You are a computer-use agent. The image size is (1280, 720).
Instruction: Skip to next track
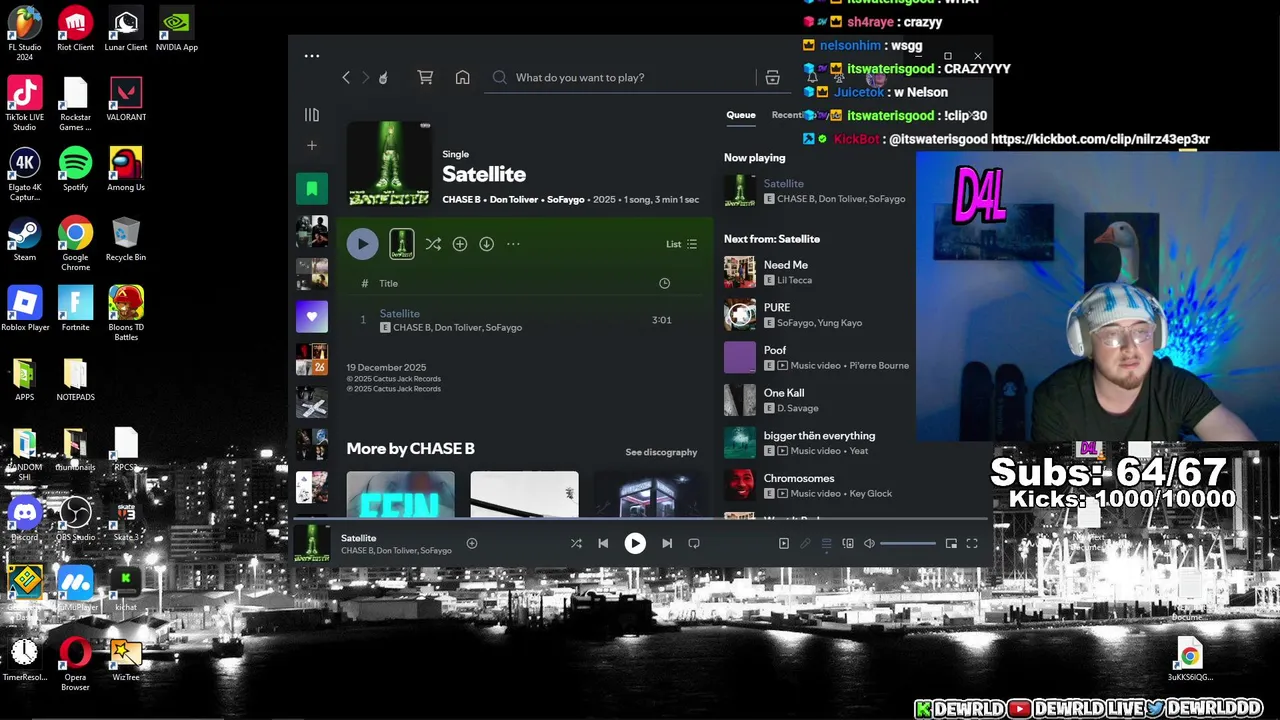tap(667, 544)
